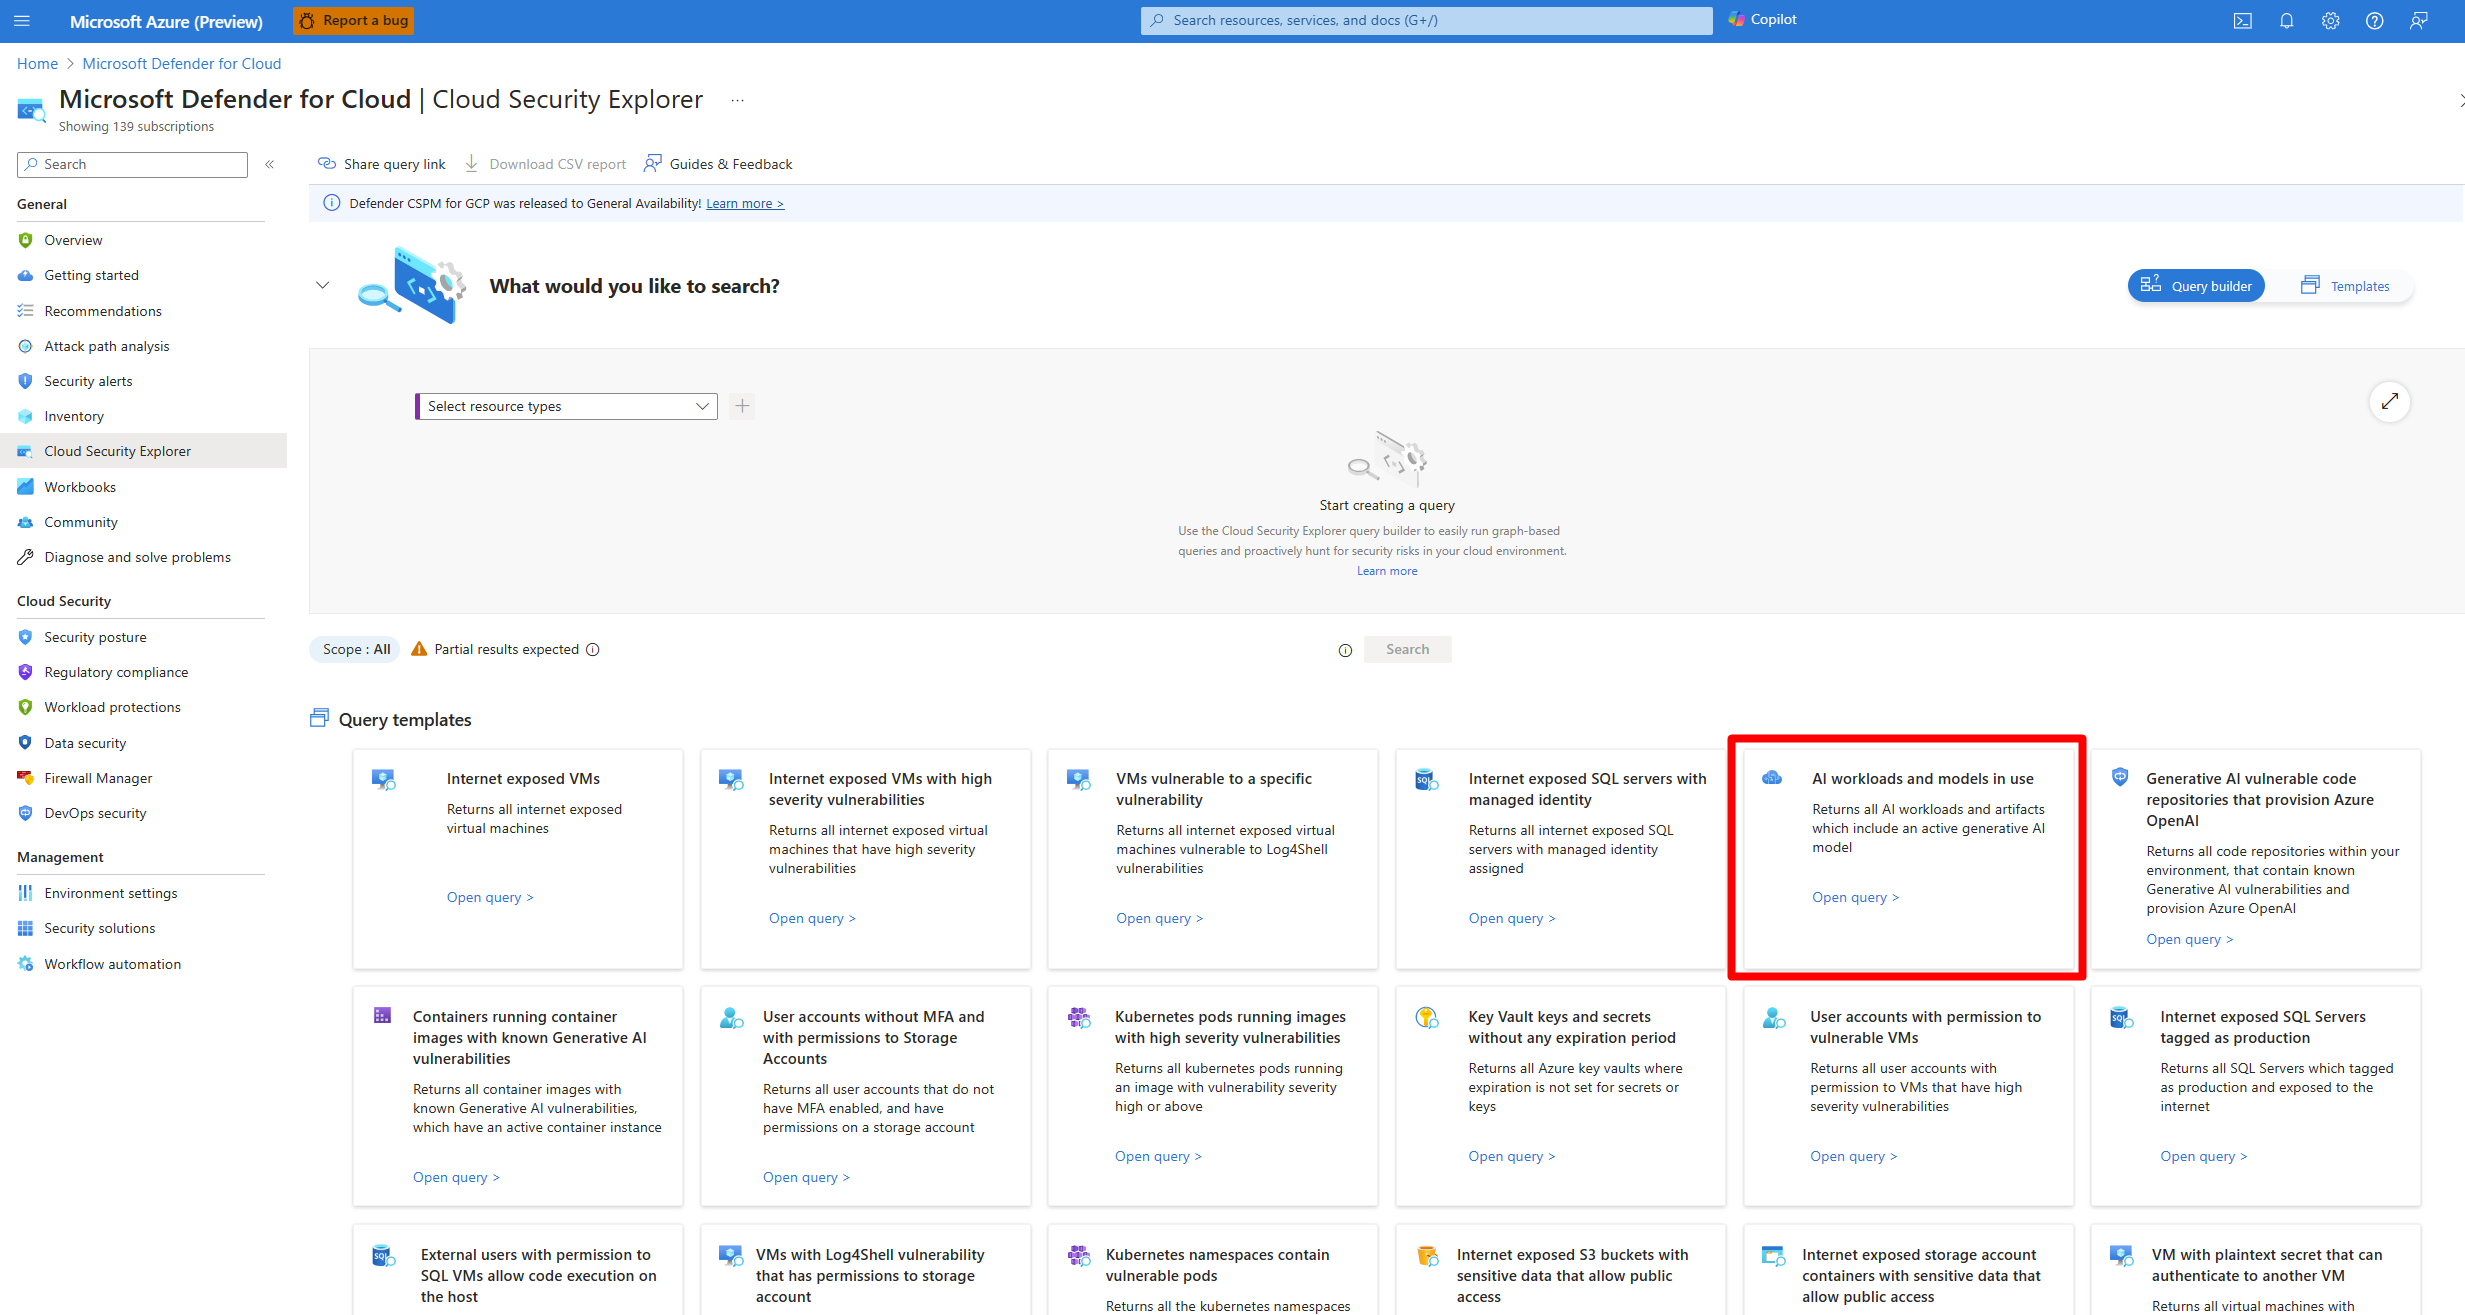Click Learn more about Defender CSPM for GCP
Viewport: 2465px width, 1315px height.
(744, 203)
